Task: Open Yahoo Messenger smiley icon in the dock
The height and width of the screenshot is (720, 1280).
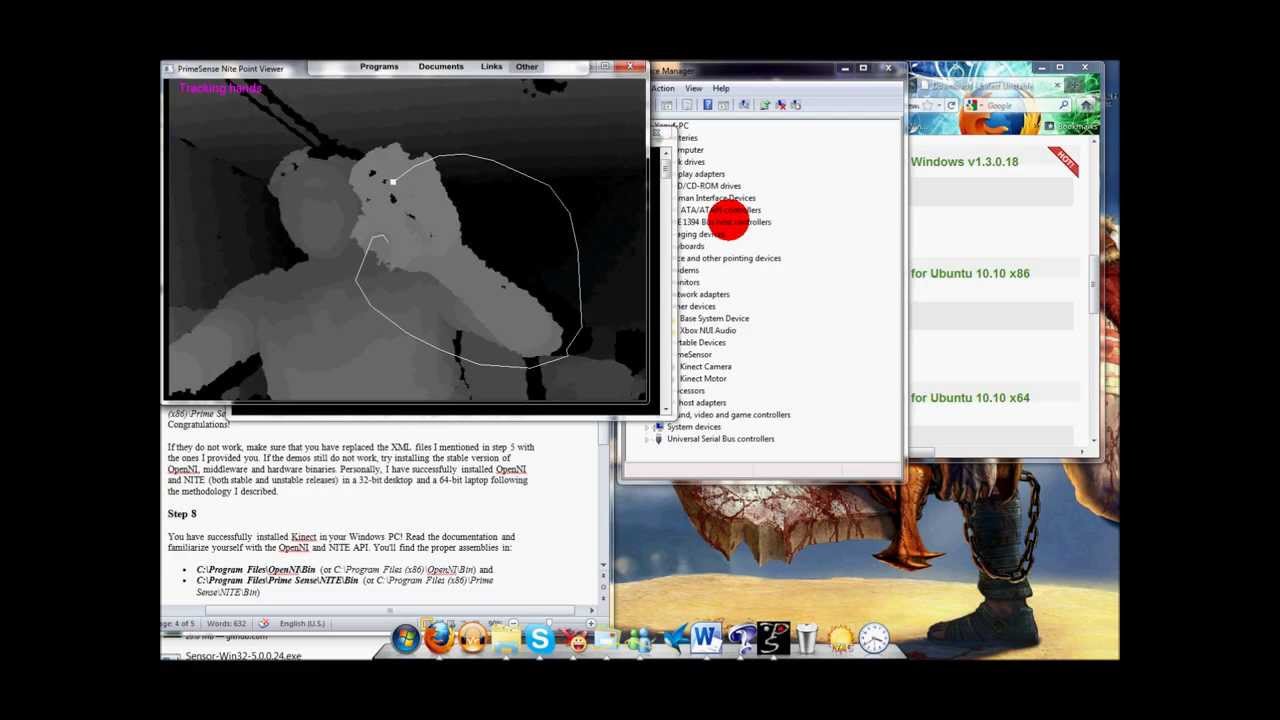Action: 575,640
